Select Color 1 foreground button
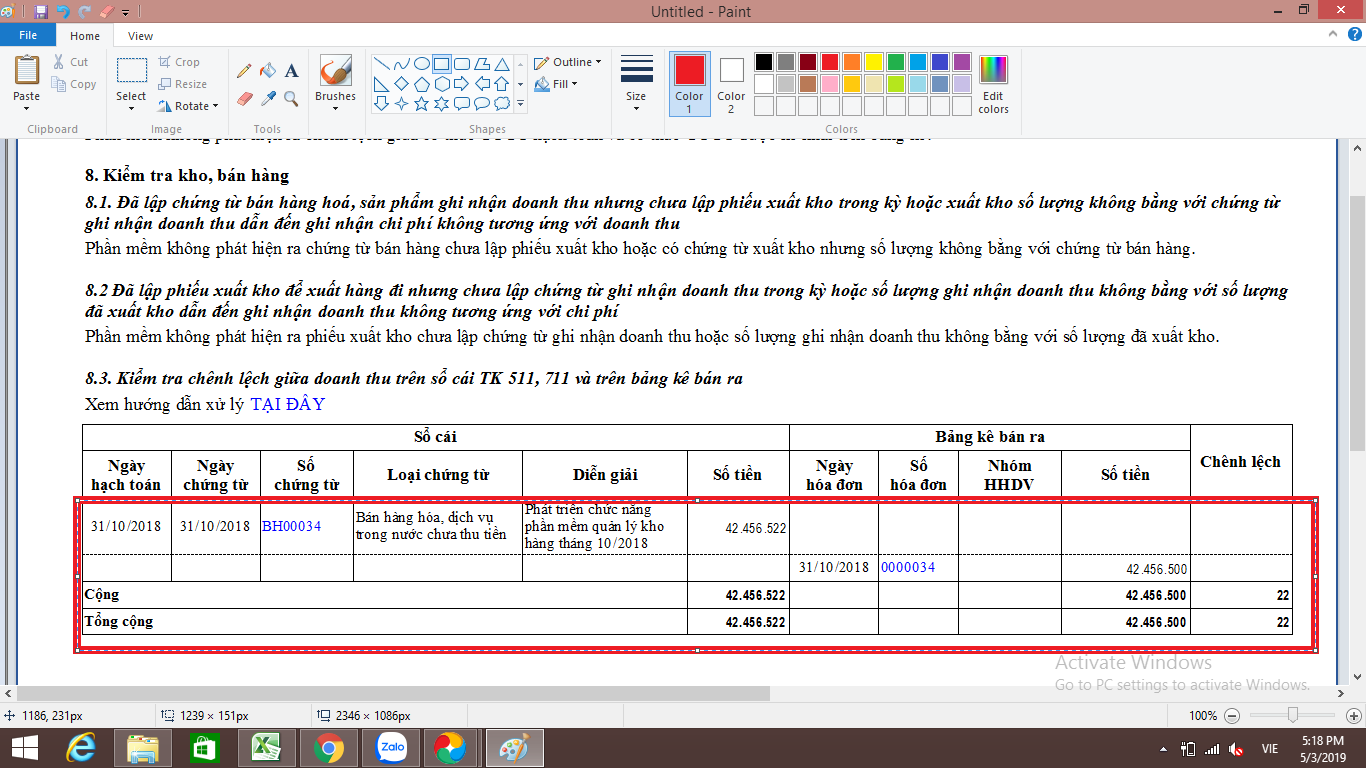Screen dimensions: 1366x768 pos(689,84)
